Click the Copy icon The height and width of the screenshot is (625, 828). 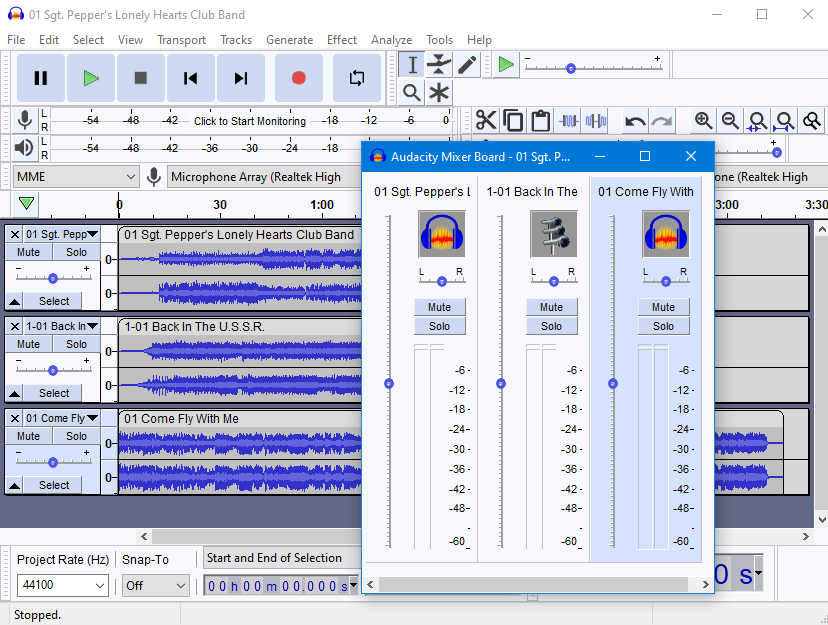tap(513, 121)
